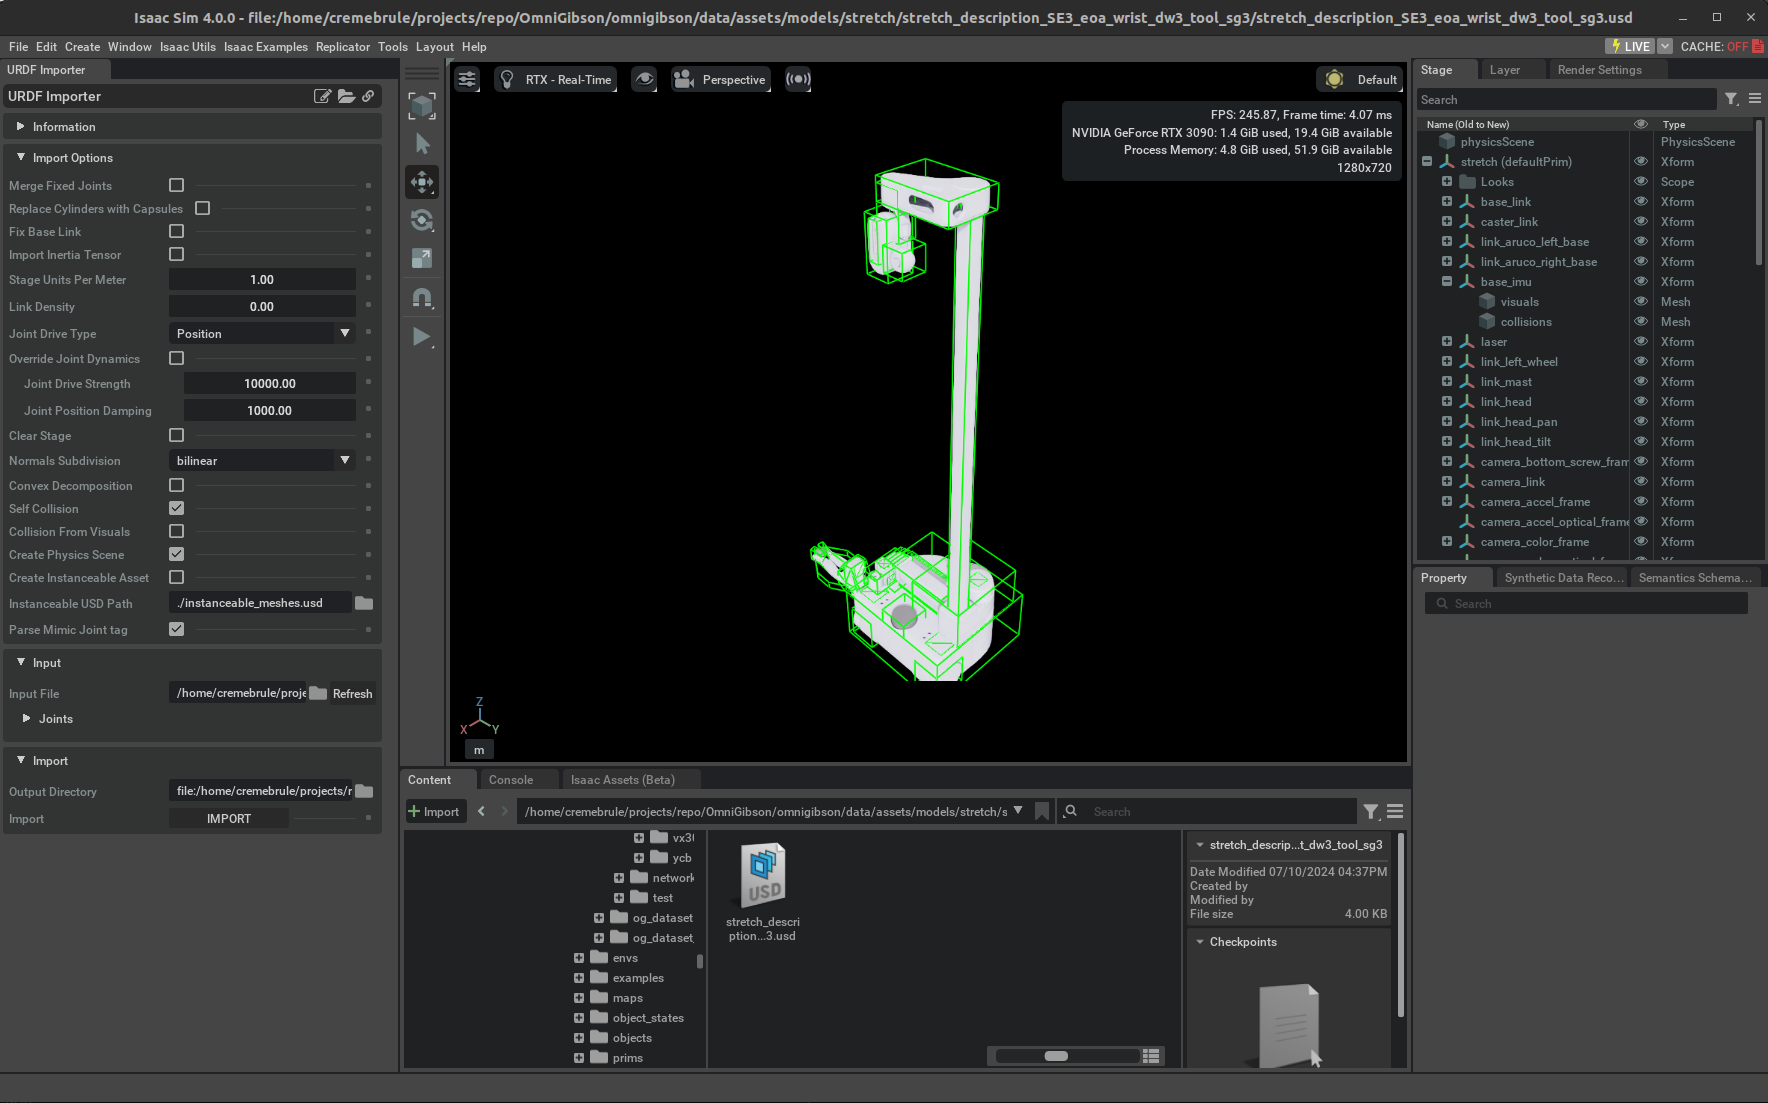Open viewport render settings sliders icon
The width and height of the screenshot is (1768, 1103).
point(467,78)
